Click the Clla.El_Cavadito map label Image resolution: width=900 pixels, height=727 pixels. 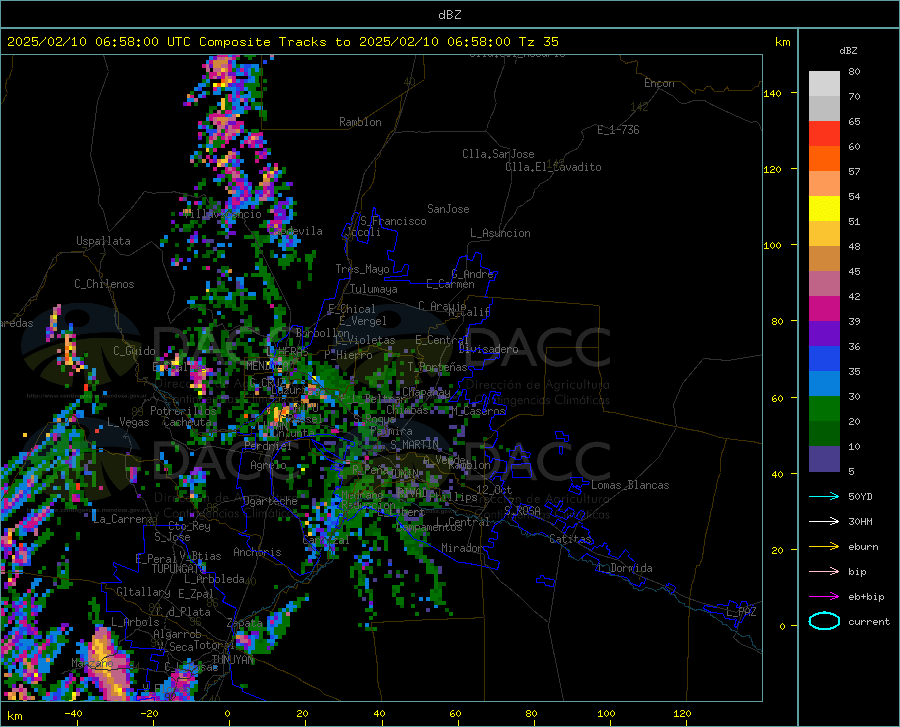(x=553, y=167)
